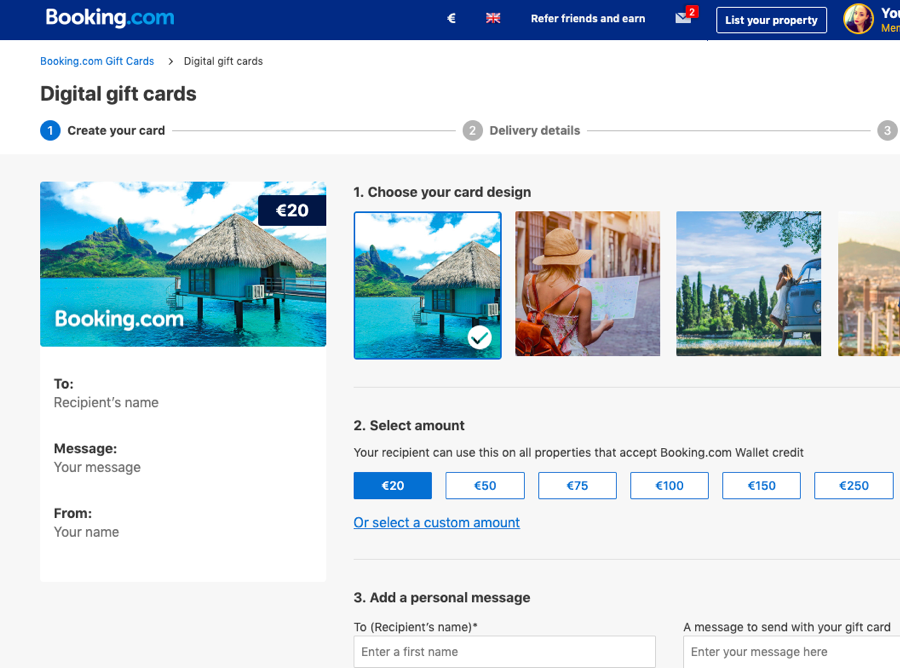Click the breadcrumb chevron separator
The image size is (900, 668).
pos(170,61)
